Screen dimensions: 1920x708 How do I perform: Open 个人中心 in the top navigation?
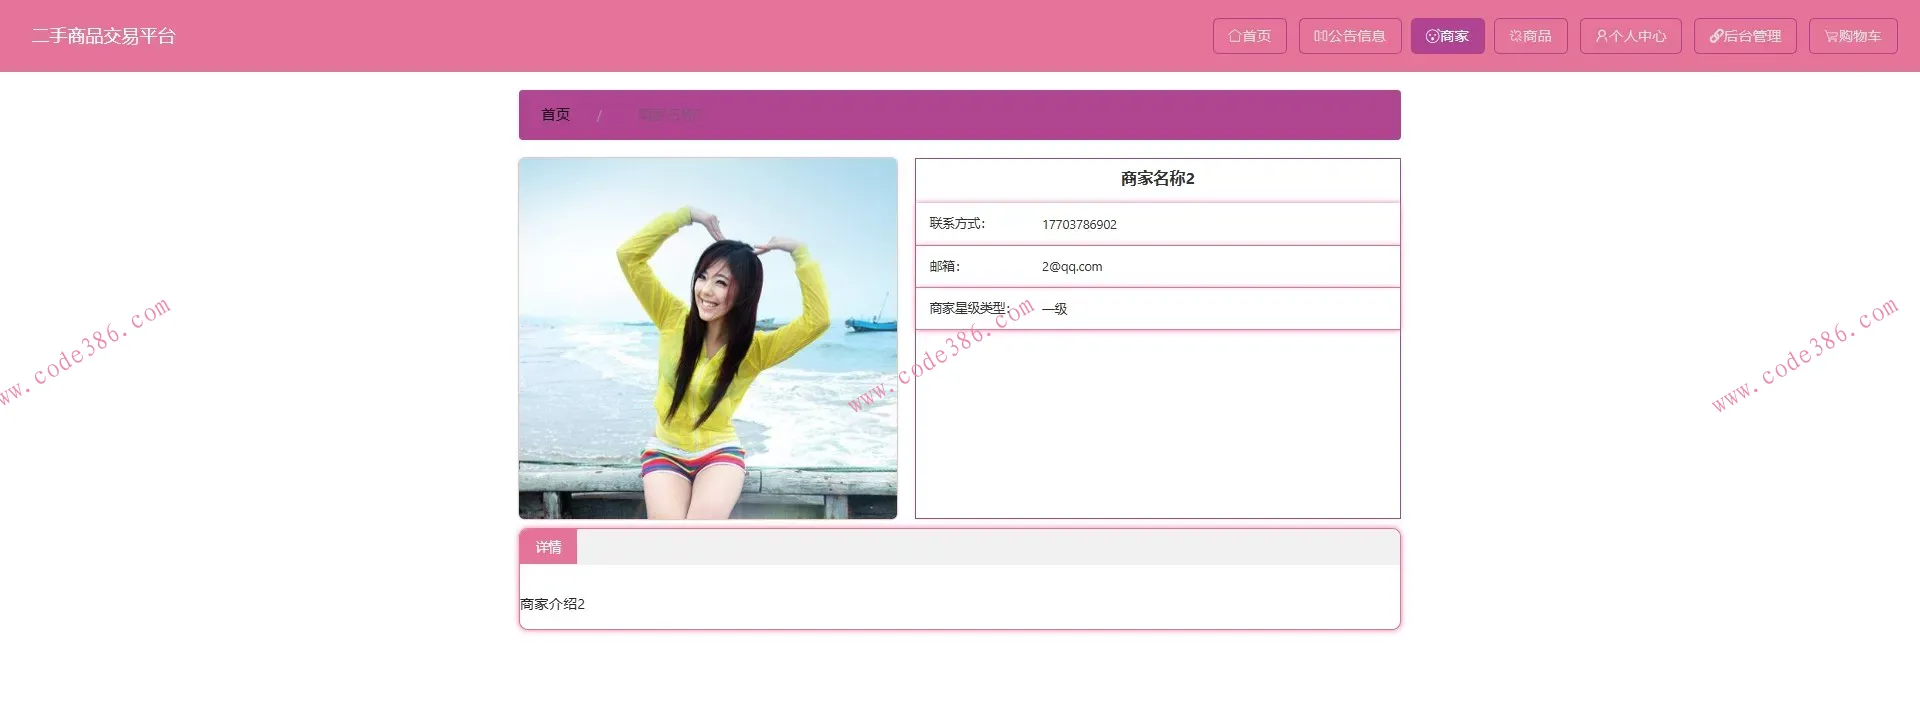[1630, 36]
